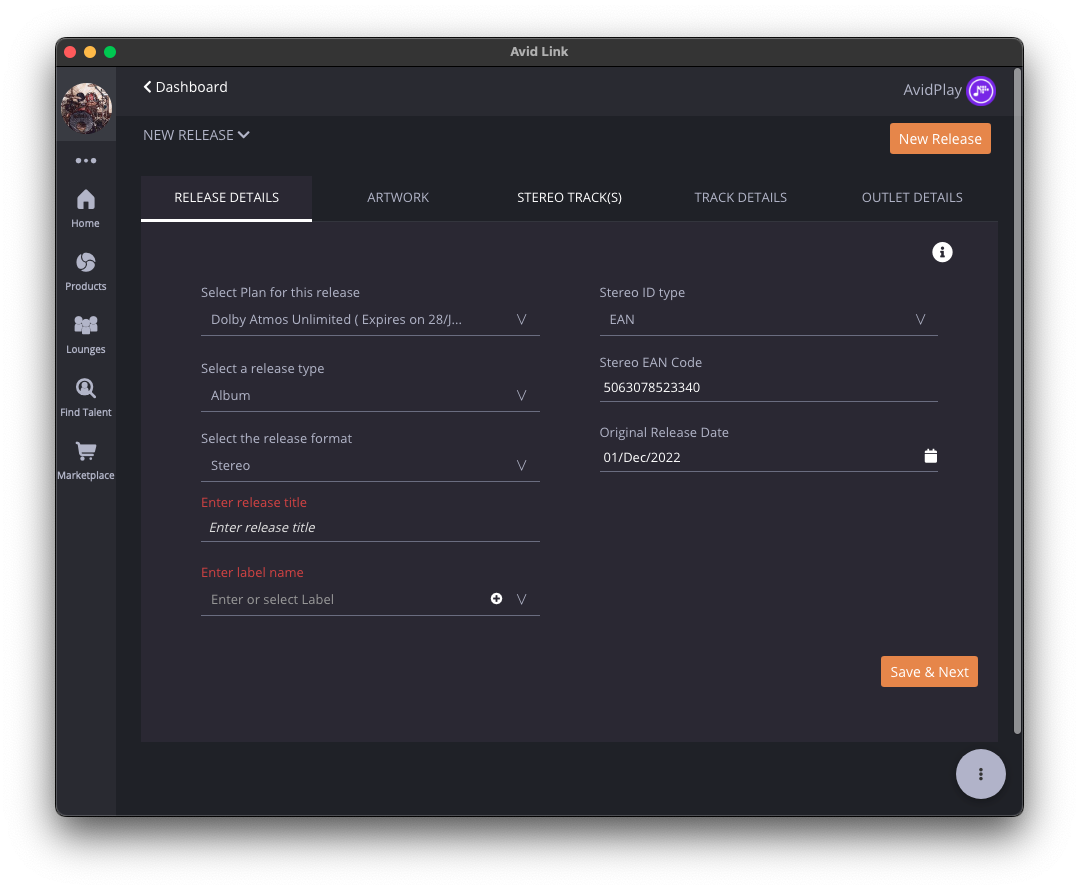Expand the NEW RELEASE dropdown
The height and width of the screenshot is (890, 1079).
[196, 134]
